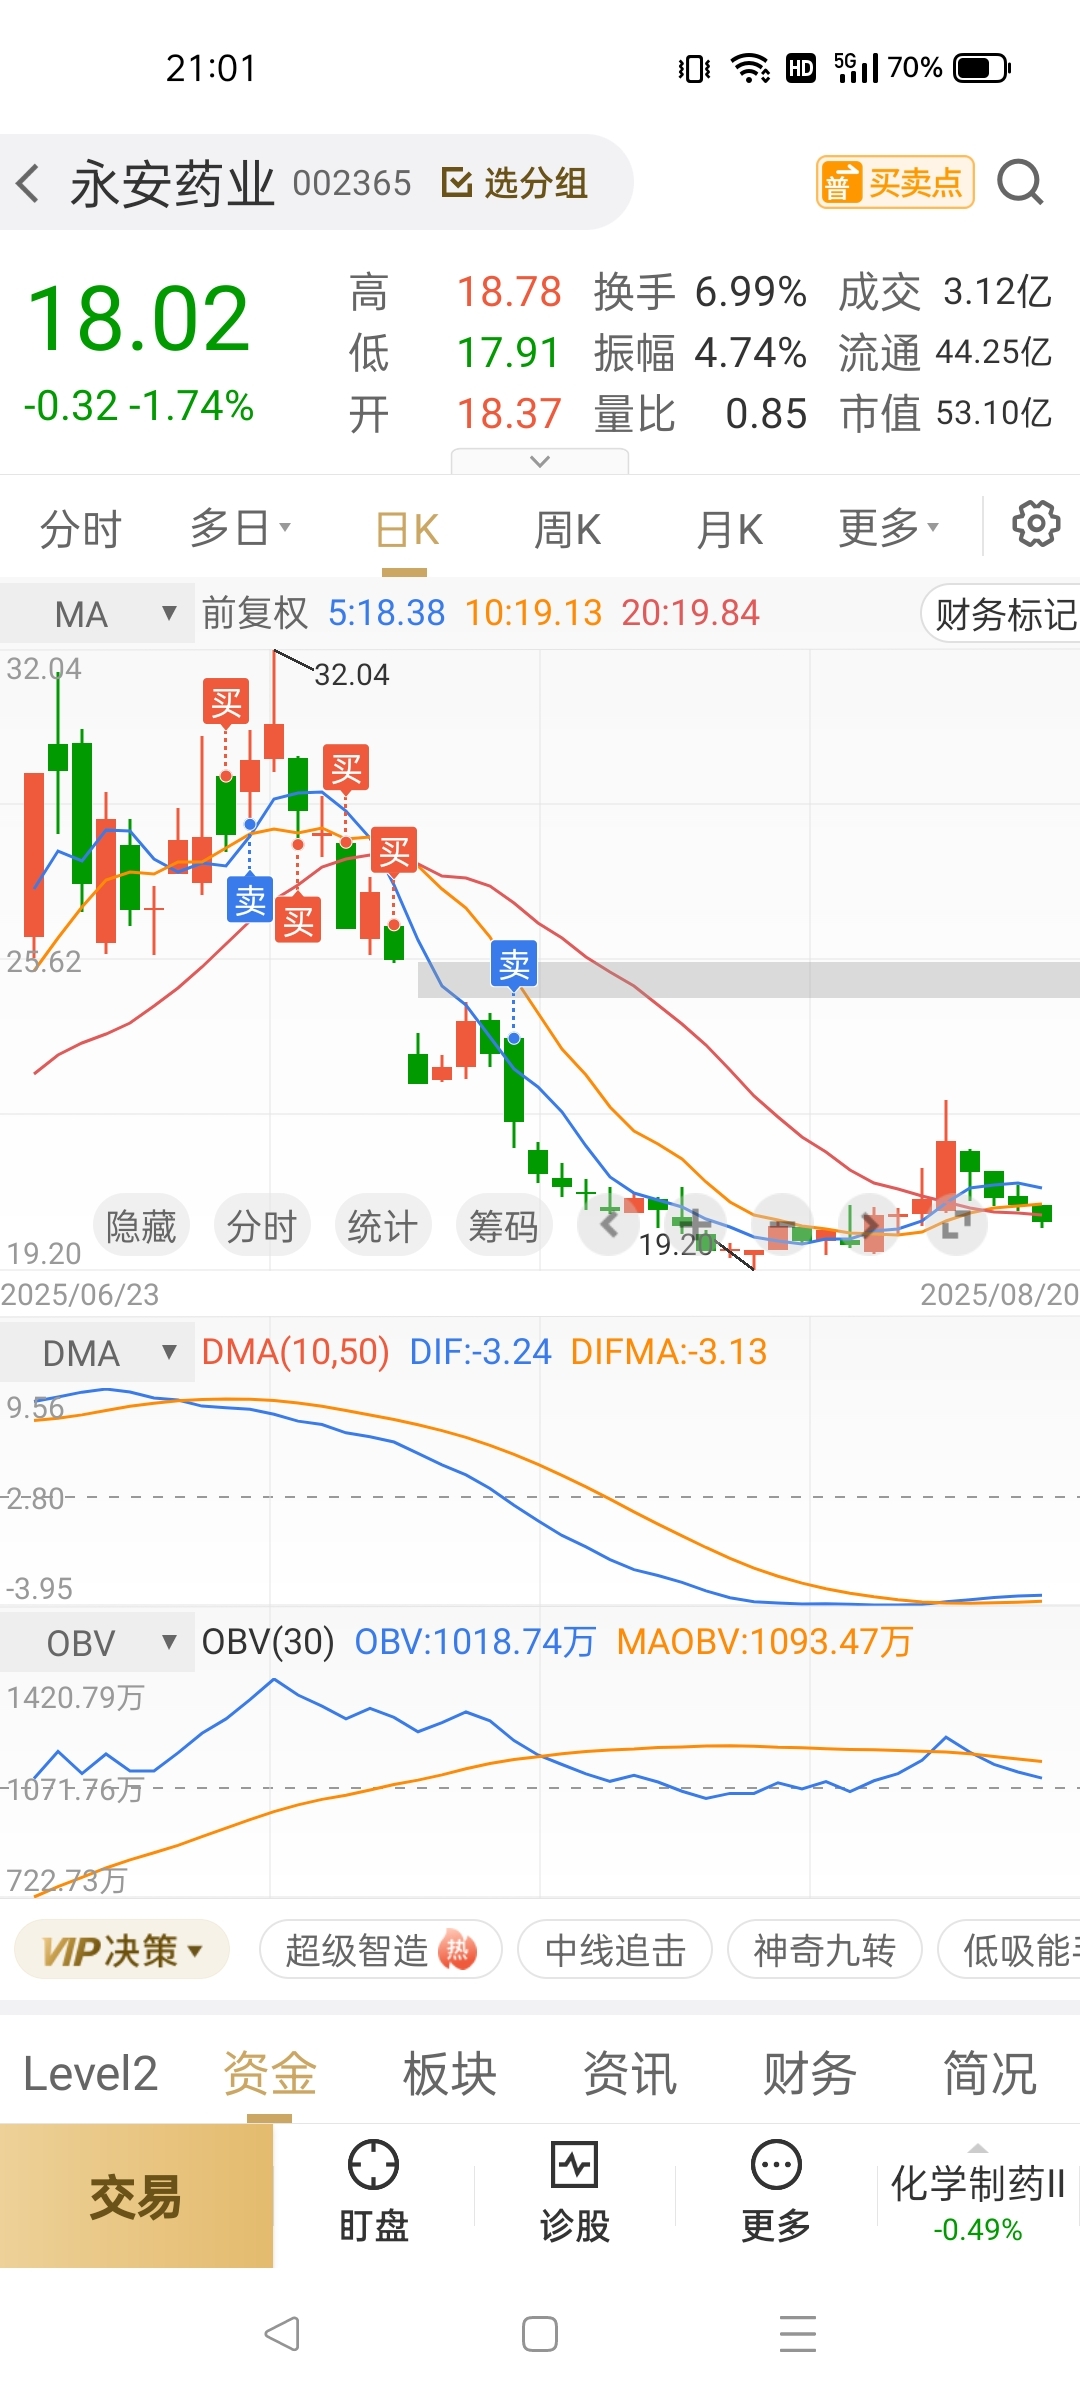This screenshot has width=1080, height=2400.
Task: Open 板块 sector tab
Action: pos(450,2074)
